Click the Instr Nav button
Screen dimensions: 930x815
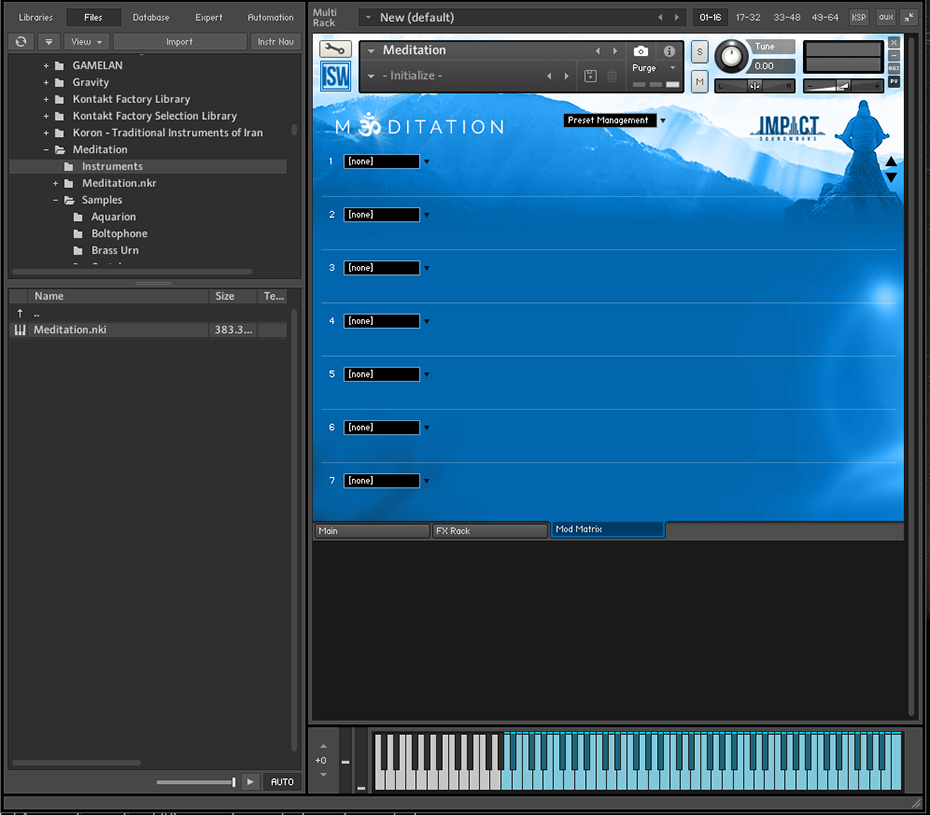[276, 42]
